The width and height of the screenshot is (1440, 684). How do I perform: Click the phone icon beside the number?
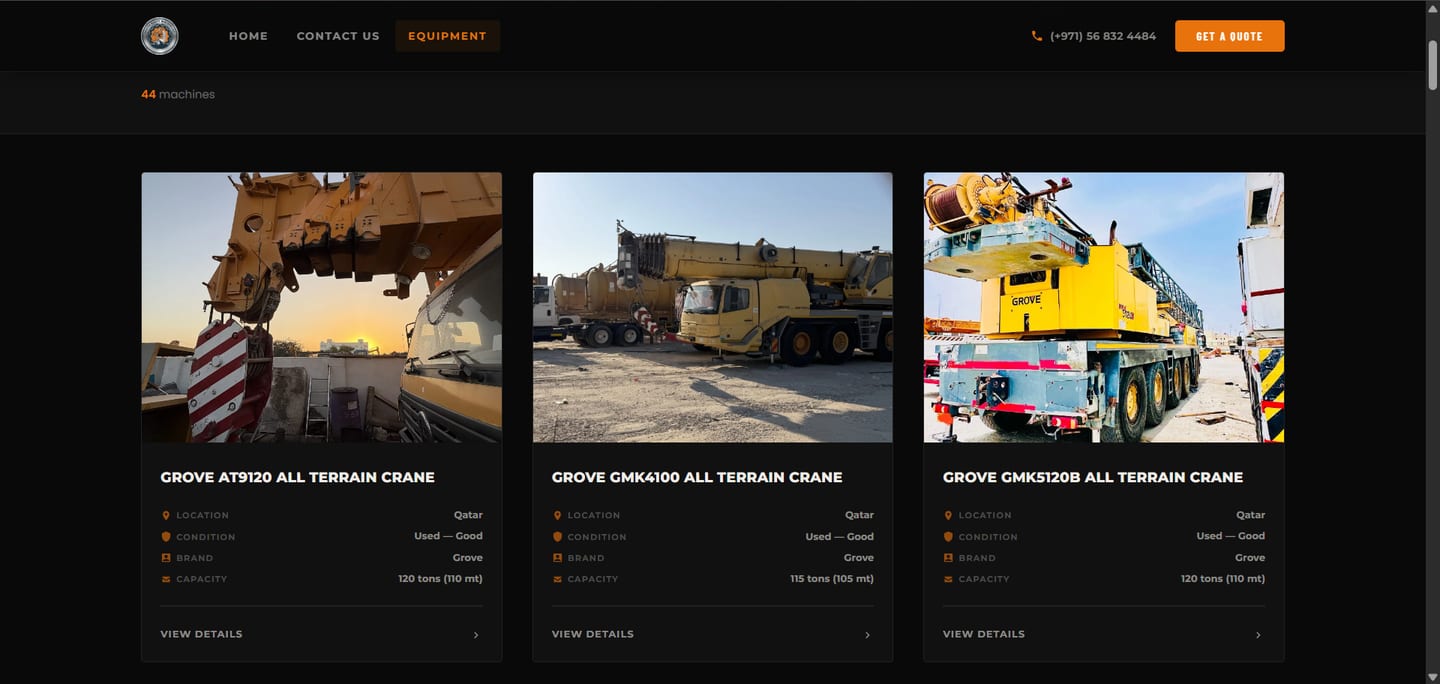tap(1037, 36)
